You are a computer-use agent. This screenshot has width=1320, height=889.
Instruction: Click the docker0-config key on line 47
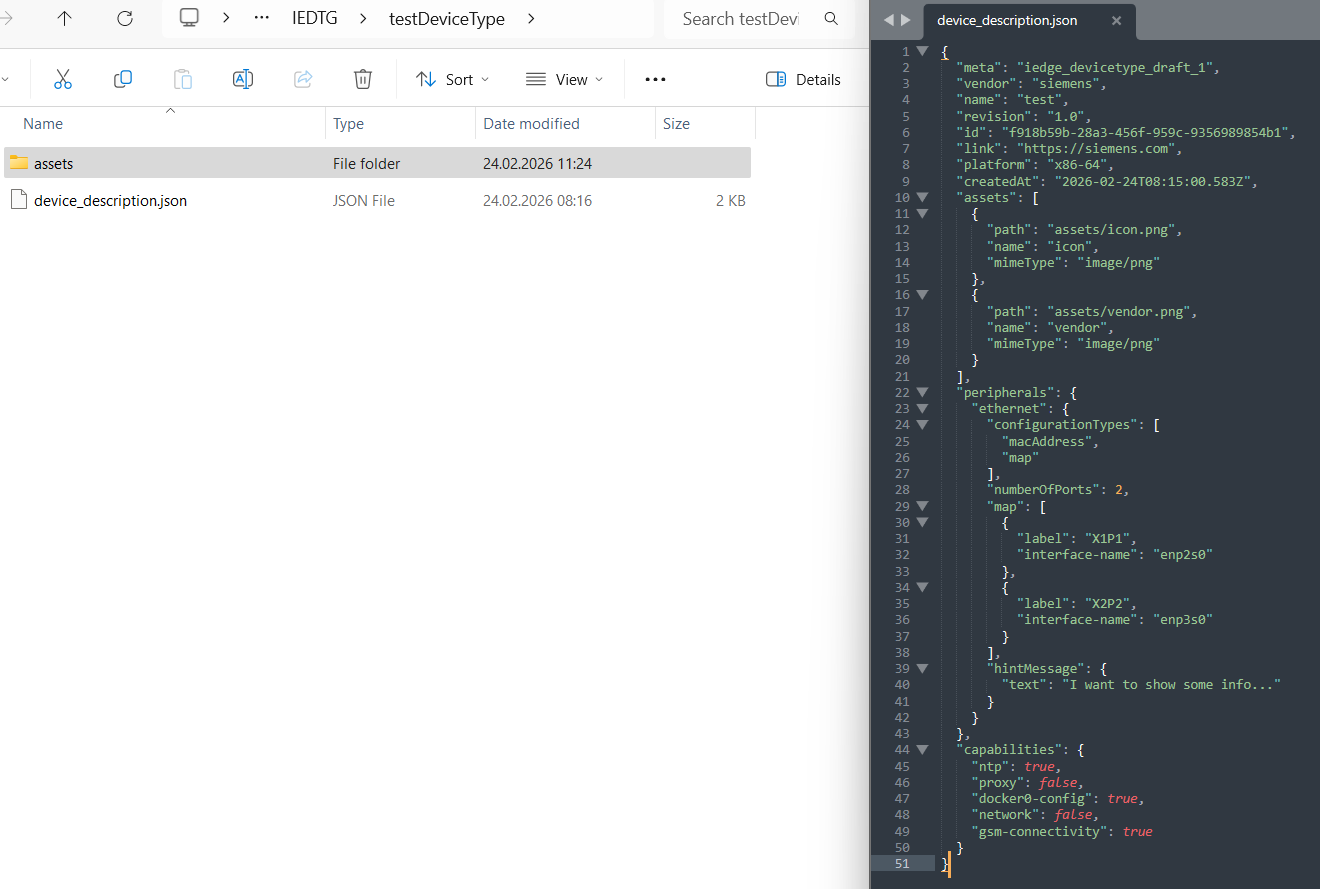[1033, 798]
